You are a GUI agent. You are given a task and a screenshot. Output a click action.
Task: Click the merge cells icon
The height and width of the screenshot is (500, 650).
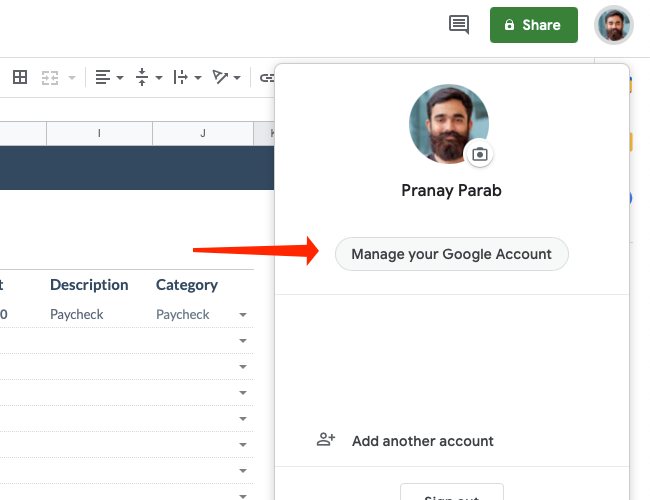click(51, 77)
